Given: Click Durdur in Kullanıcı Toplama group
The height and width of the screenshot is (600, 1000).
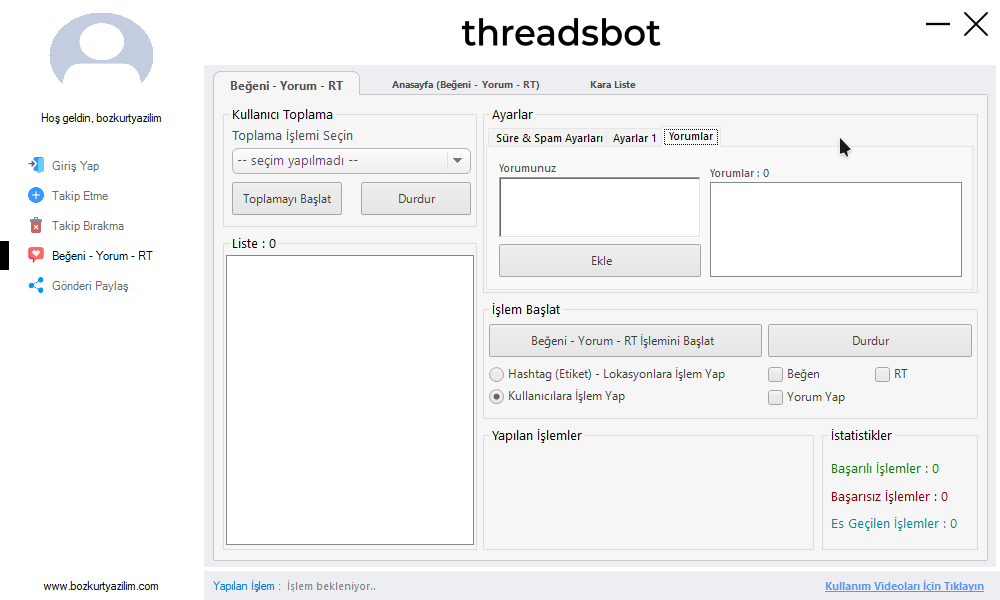Looking at the screenshot, I should click(x=416, y=198).
